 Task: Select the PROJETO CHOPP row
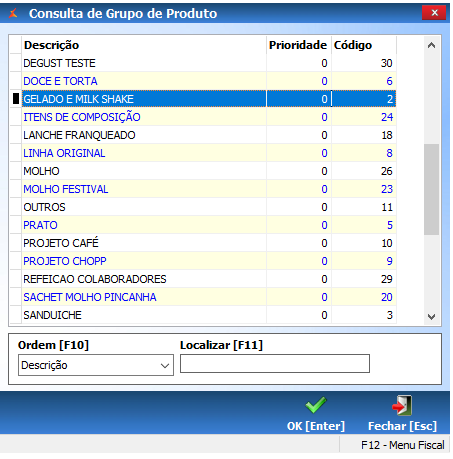pyautogui.click(x=209, y=261)
